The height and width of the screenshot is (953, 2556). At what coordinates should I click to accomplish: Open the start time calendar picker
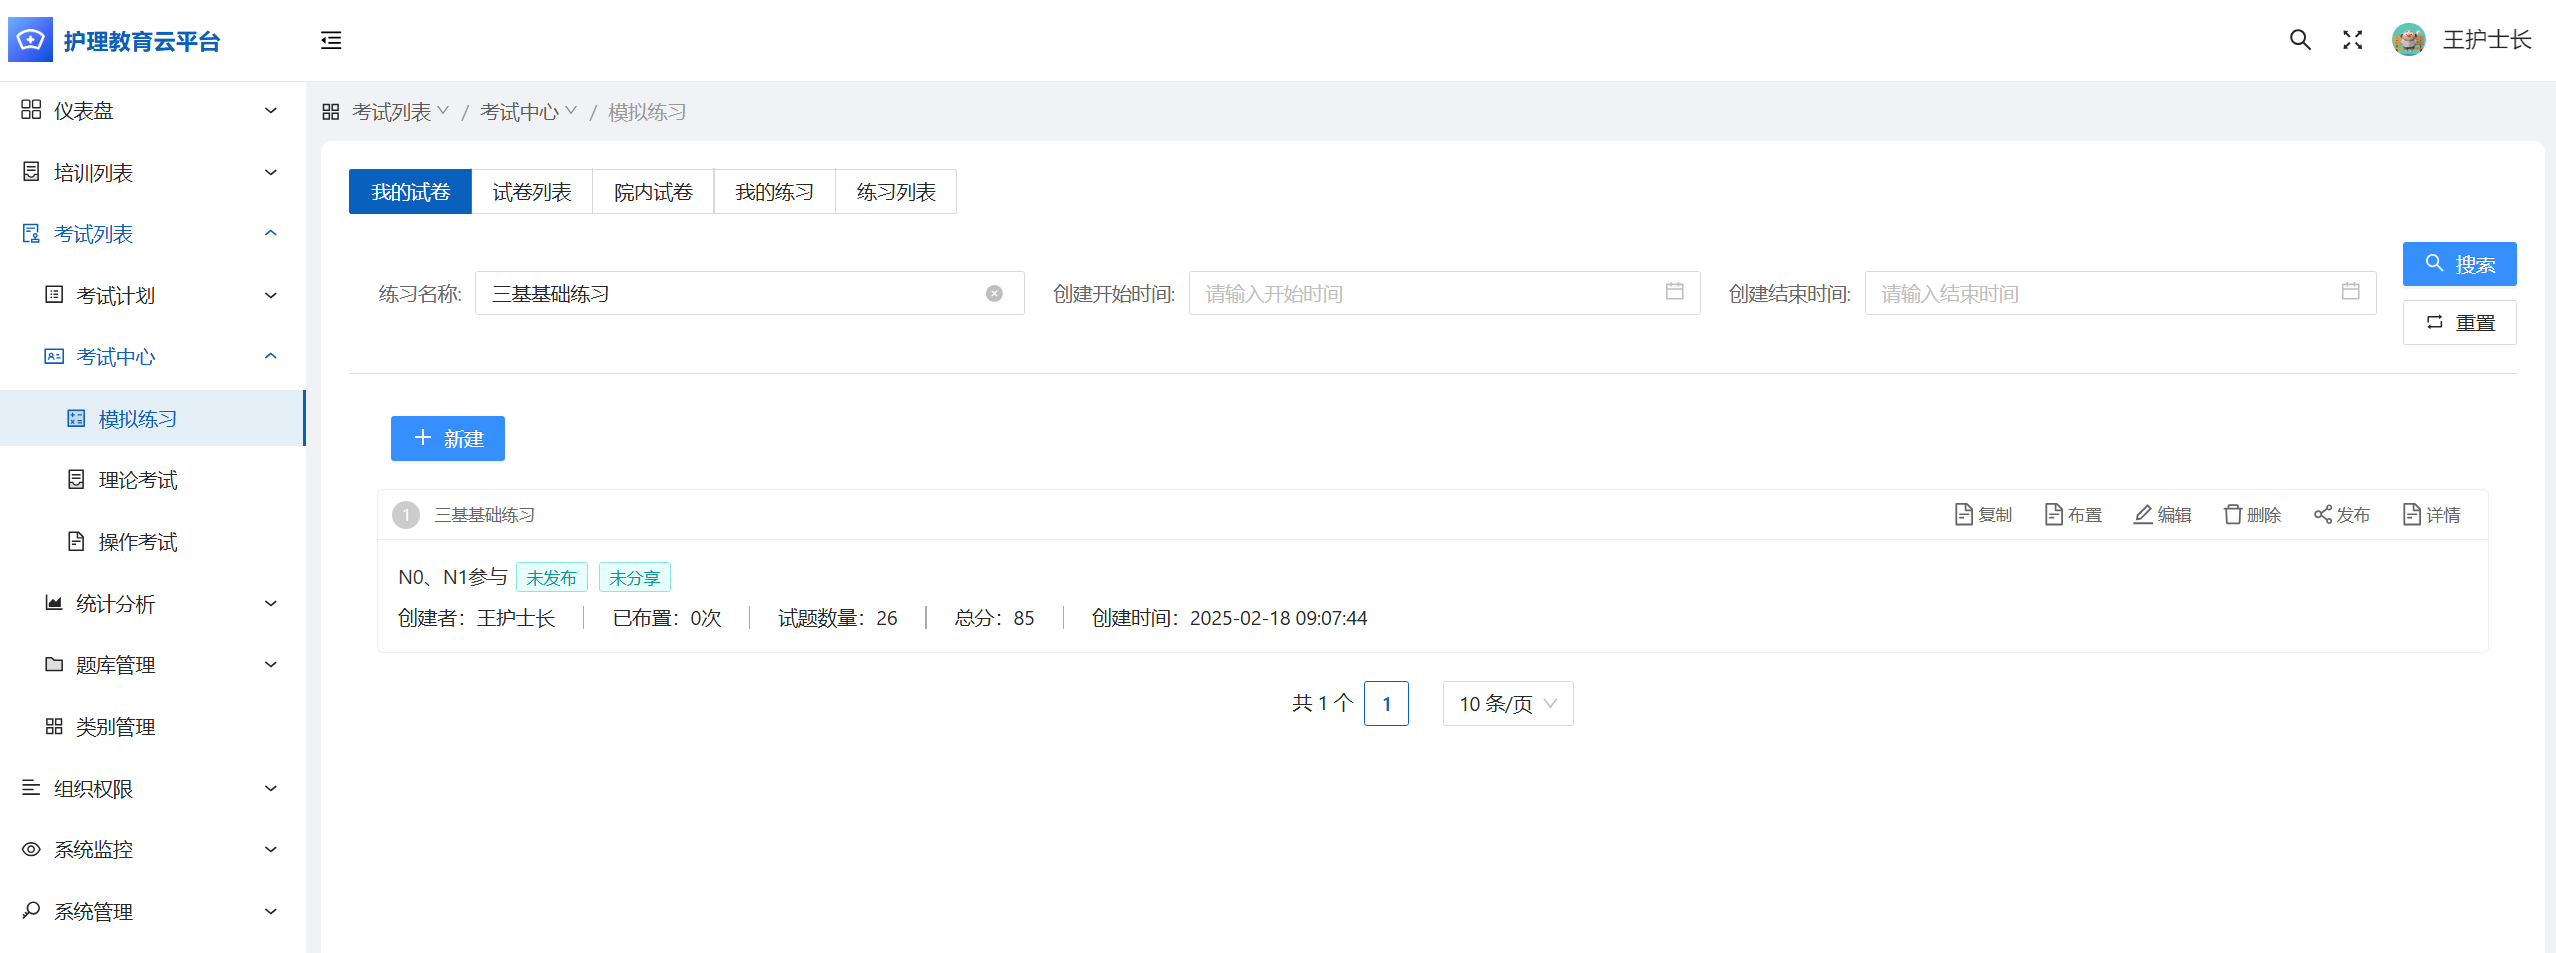[1674, 292]
